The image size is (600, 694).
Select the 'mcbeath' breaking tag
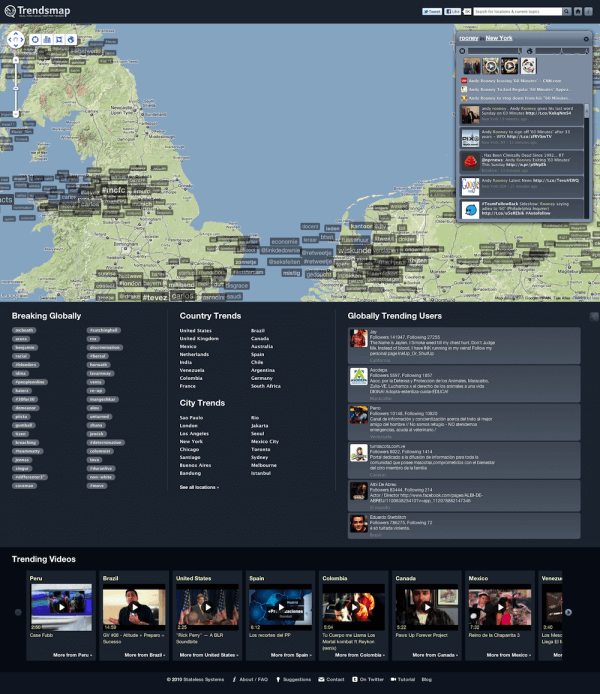tap(24, 330)
